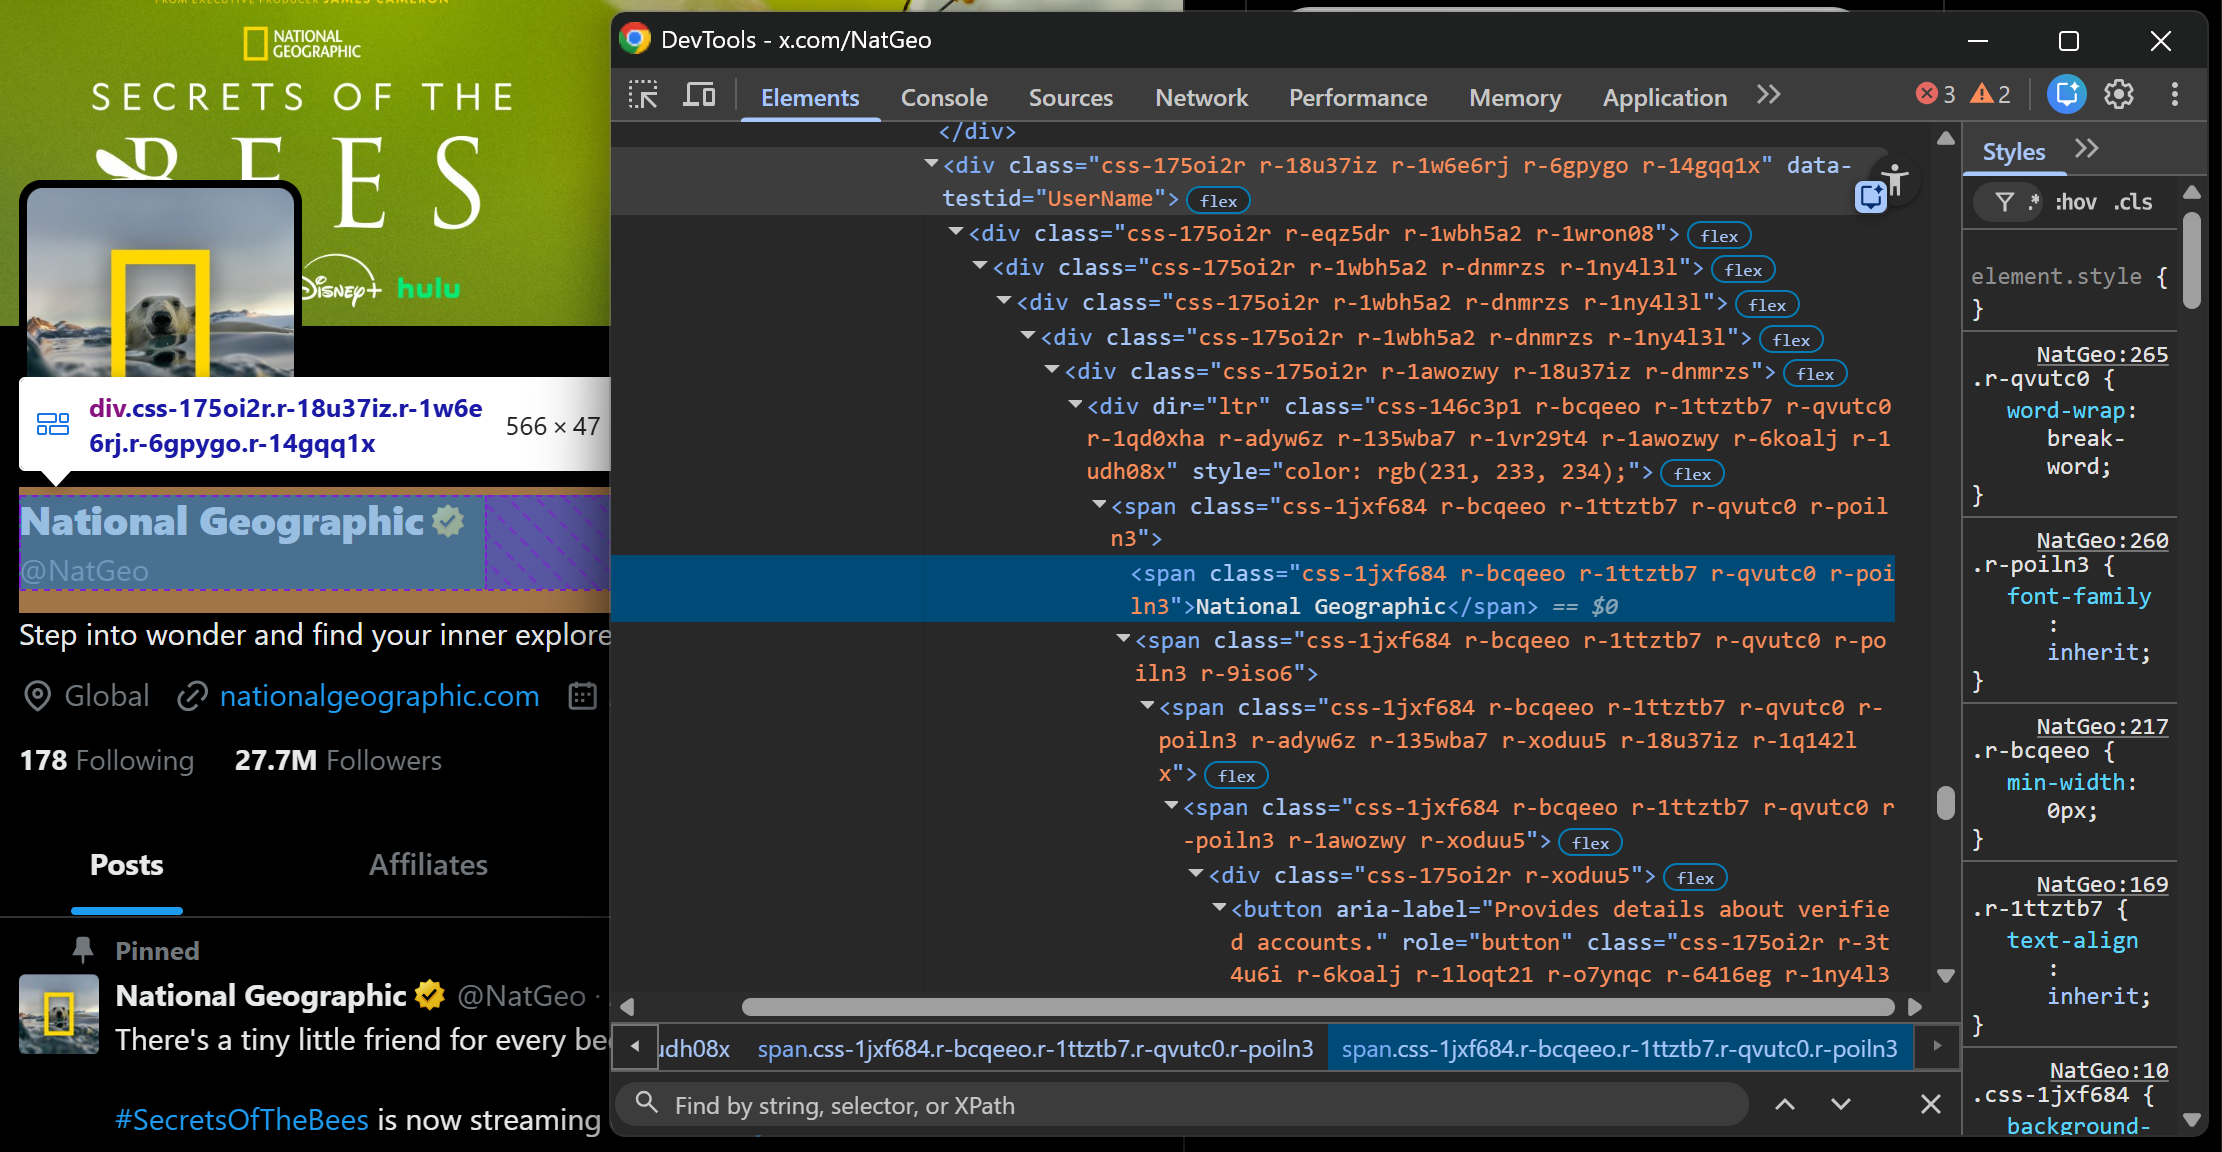Collapse the data-testid UserName div node

tap(931, 164)
